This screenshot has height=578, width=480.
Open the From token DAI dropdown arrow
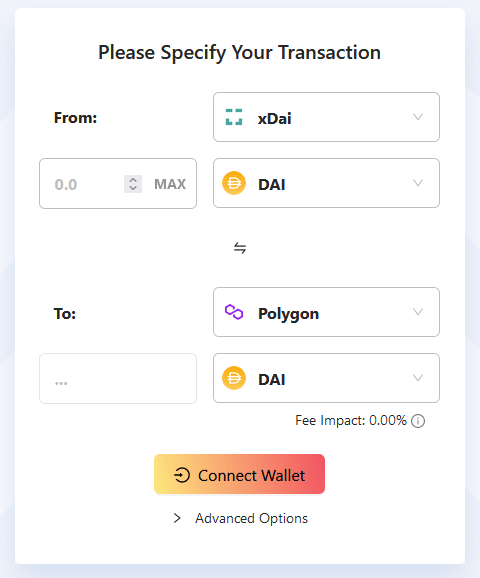[x=418, y=183]
